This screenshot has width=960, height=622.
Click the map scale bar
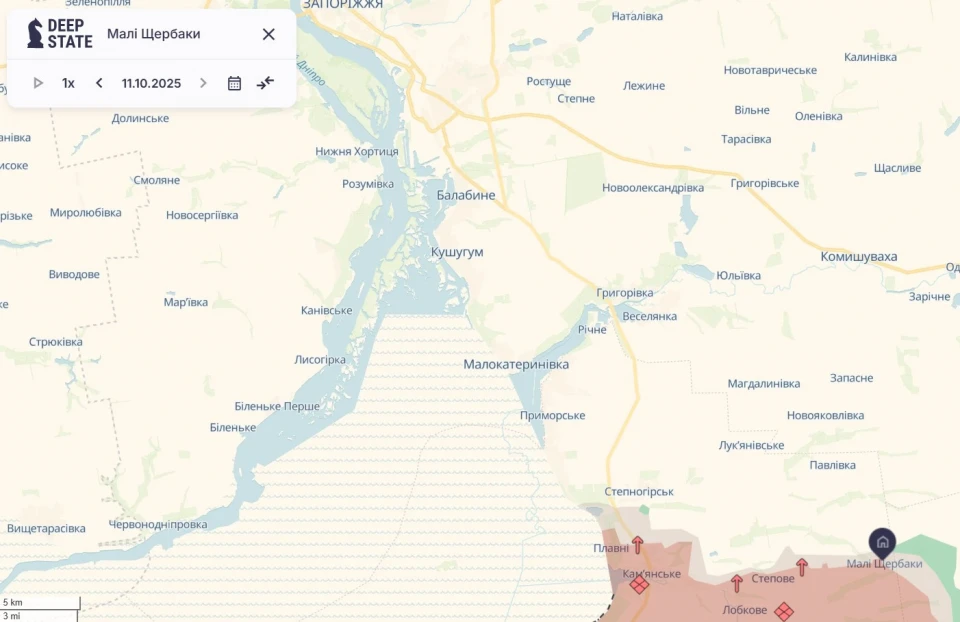pos(40,608)
